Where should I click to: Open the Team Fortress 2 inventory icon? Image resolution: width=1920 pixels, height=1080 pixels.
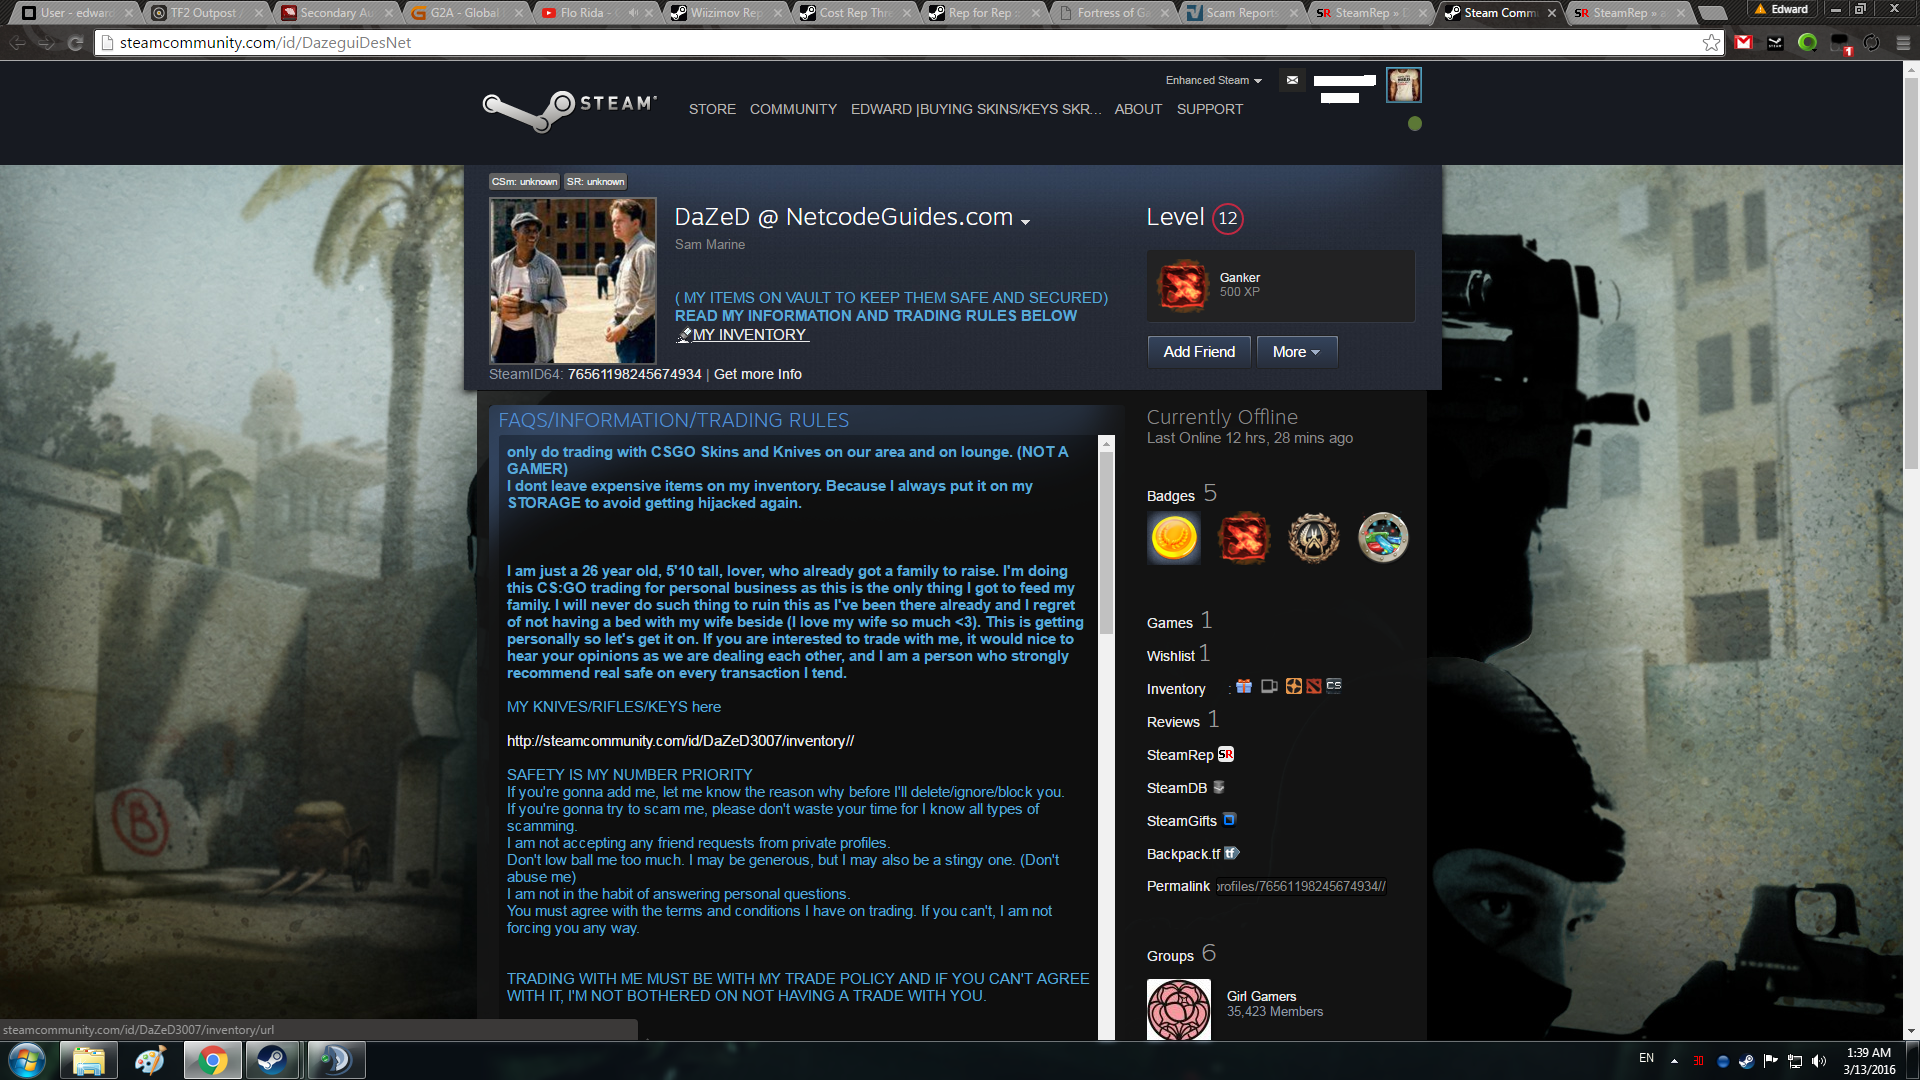coord(1294,686)
